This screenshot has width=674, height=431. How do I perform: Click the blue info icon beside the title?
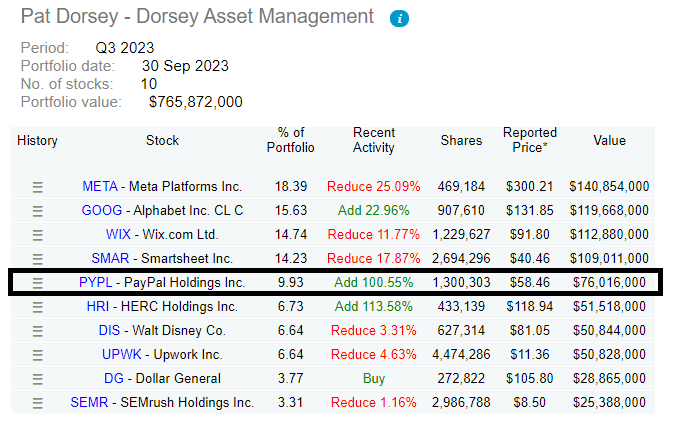coord(399,19)
